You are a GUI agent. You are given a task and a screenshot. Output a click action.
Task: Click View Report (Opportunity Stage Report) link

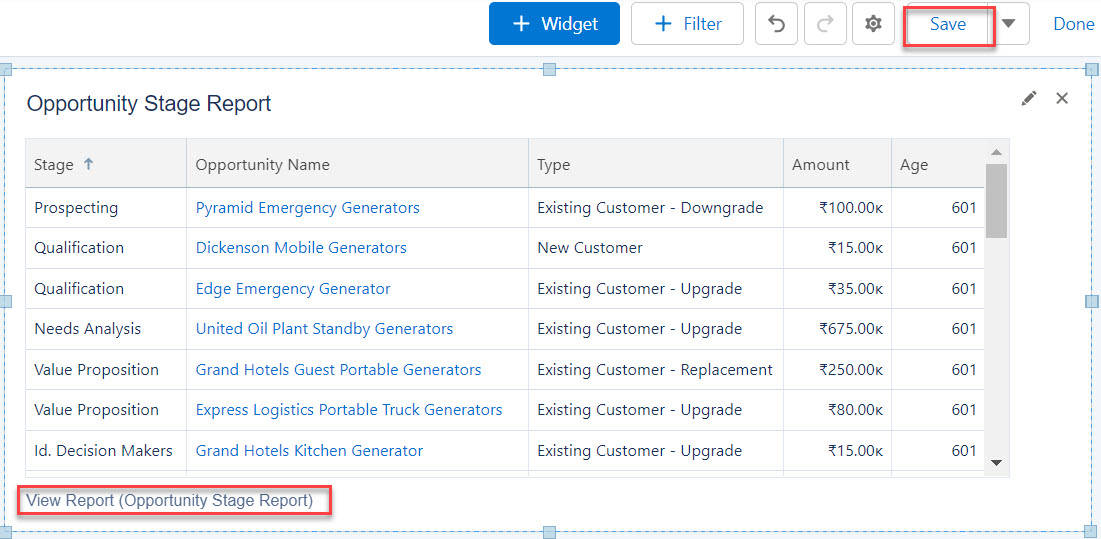(x=169, y=500)
